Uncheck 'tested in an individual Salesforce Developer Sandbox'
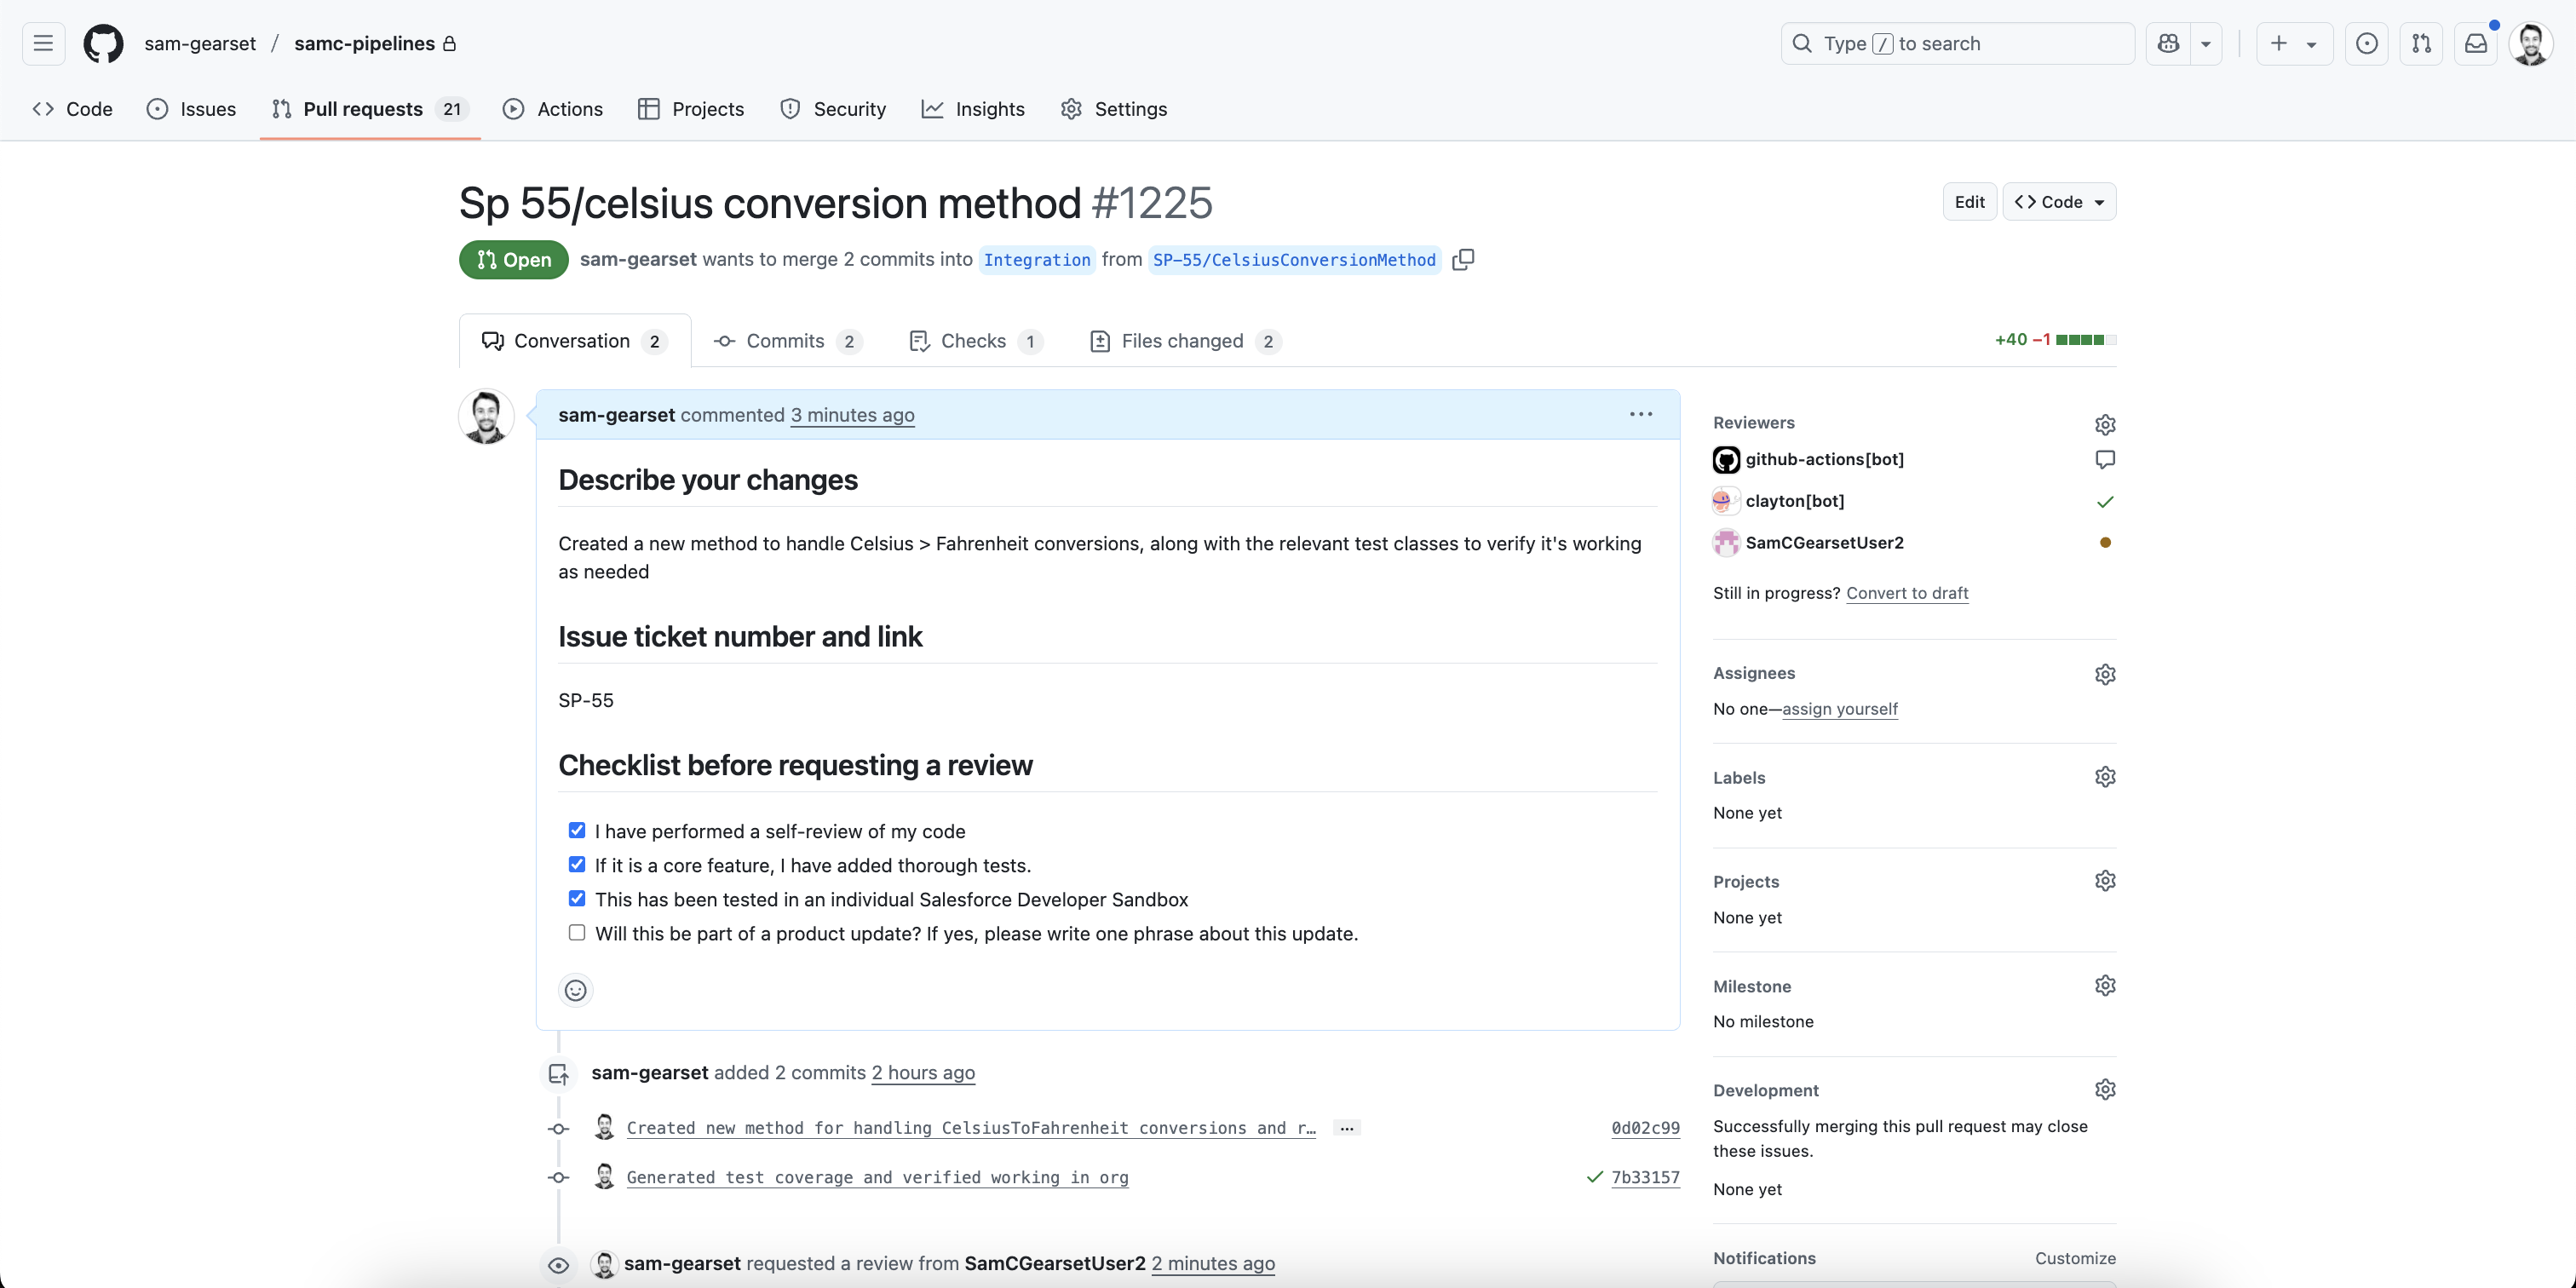Viewport: 2576px width, 1288px height. (577, 897)
